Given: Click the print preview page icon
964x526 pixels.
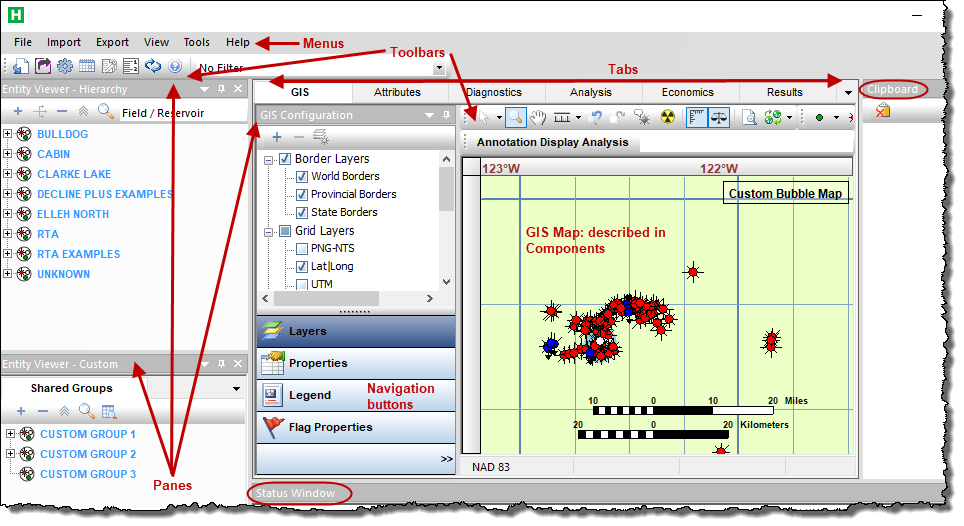Looking at the screenshot, I should coord(749,117).
